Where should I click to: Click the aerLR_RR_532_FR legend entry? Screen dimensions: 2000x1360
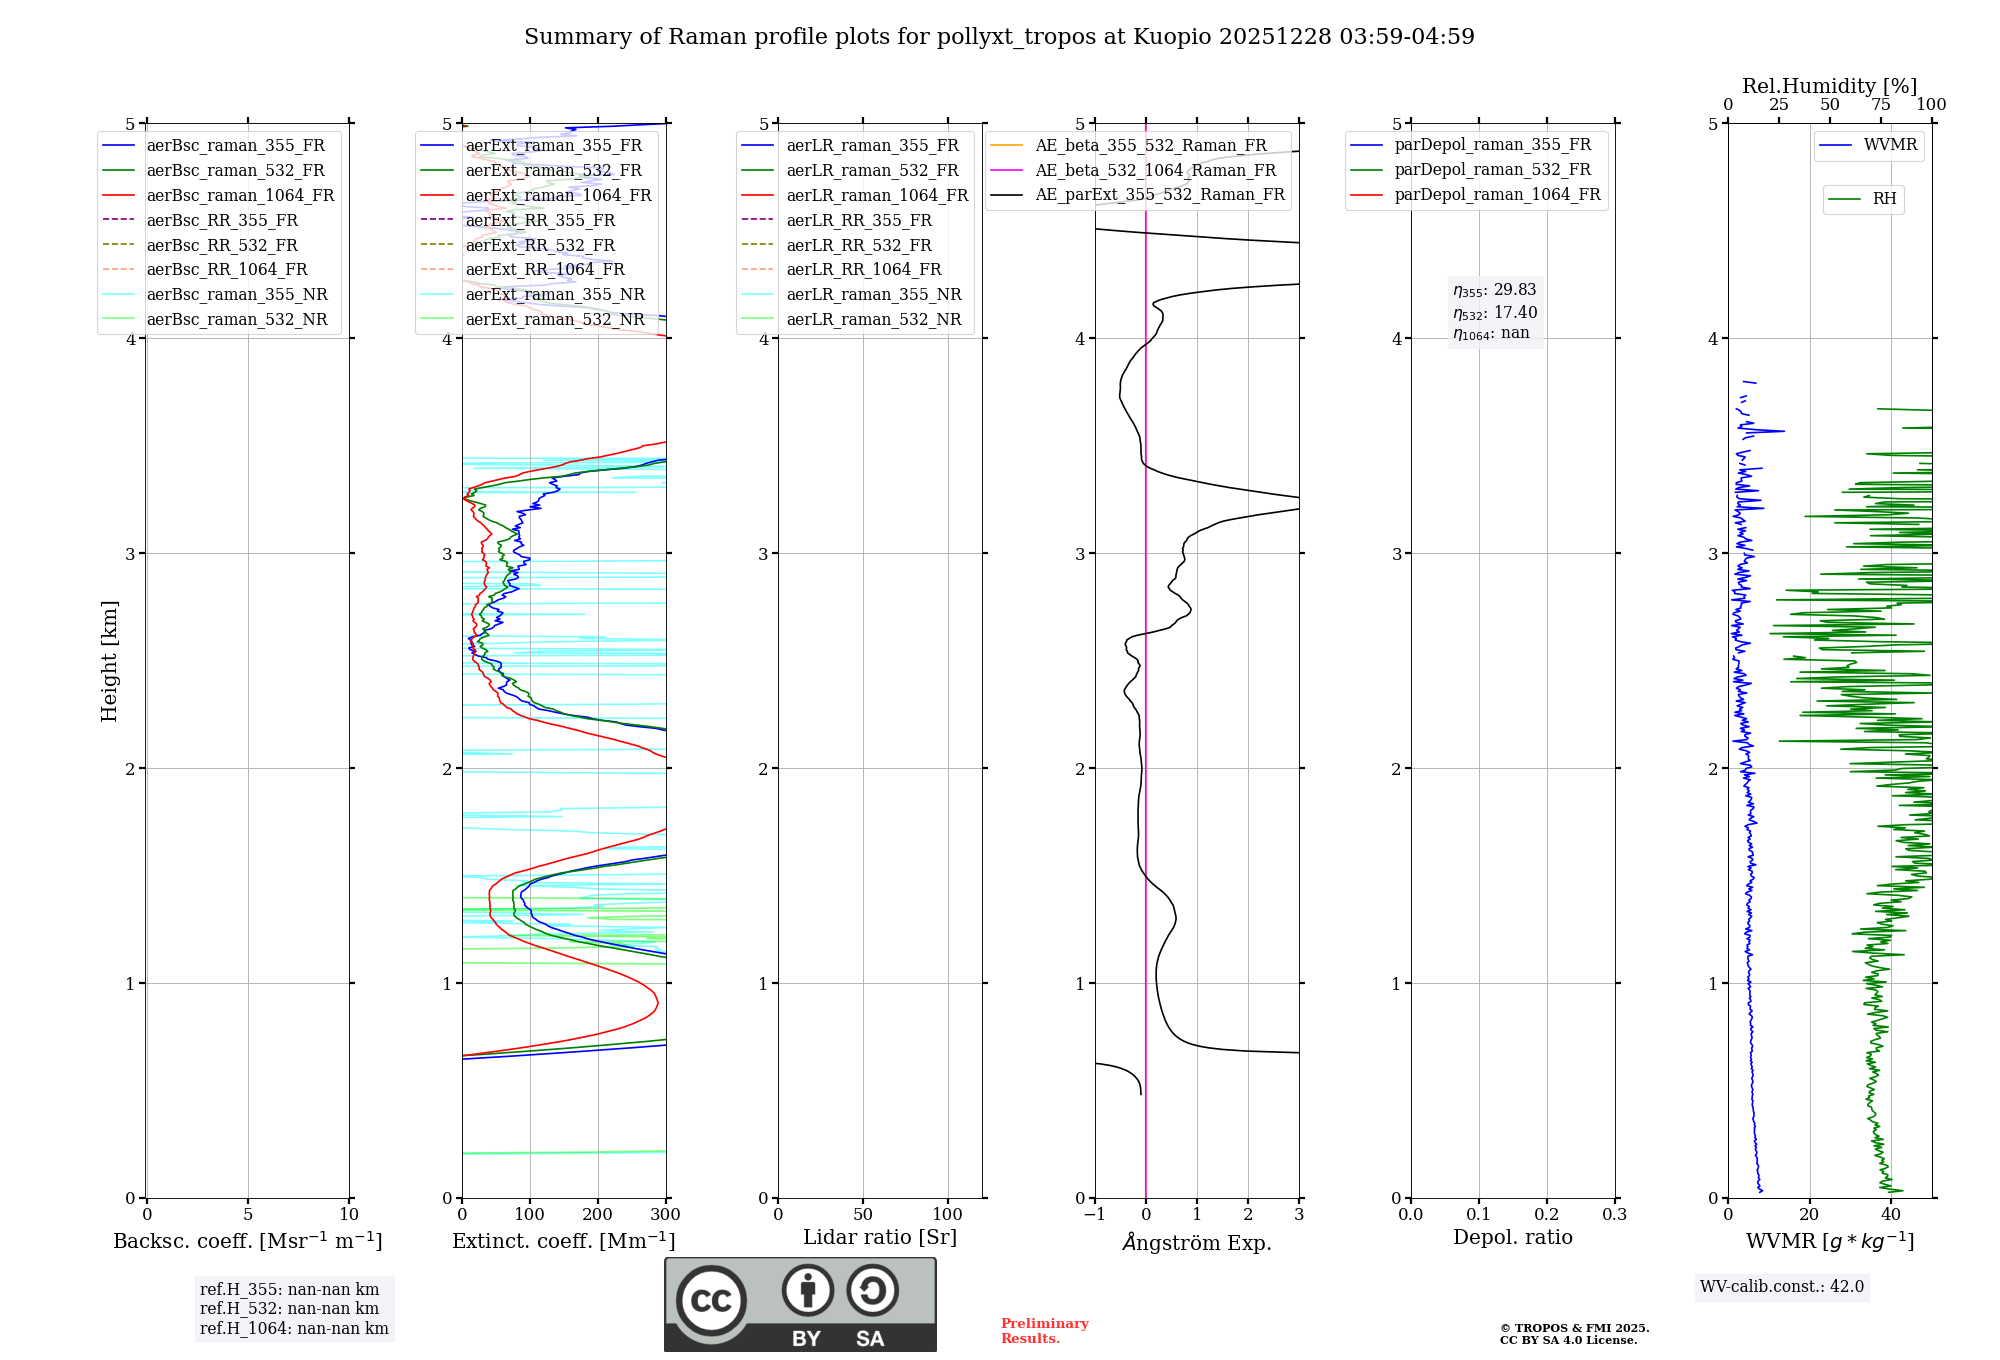(858, 245)
